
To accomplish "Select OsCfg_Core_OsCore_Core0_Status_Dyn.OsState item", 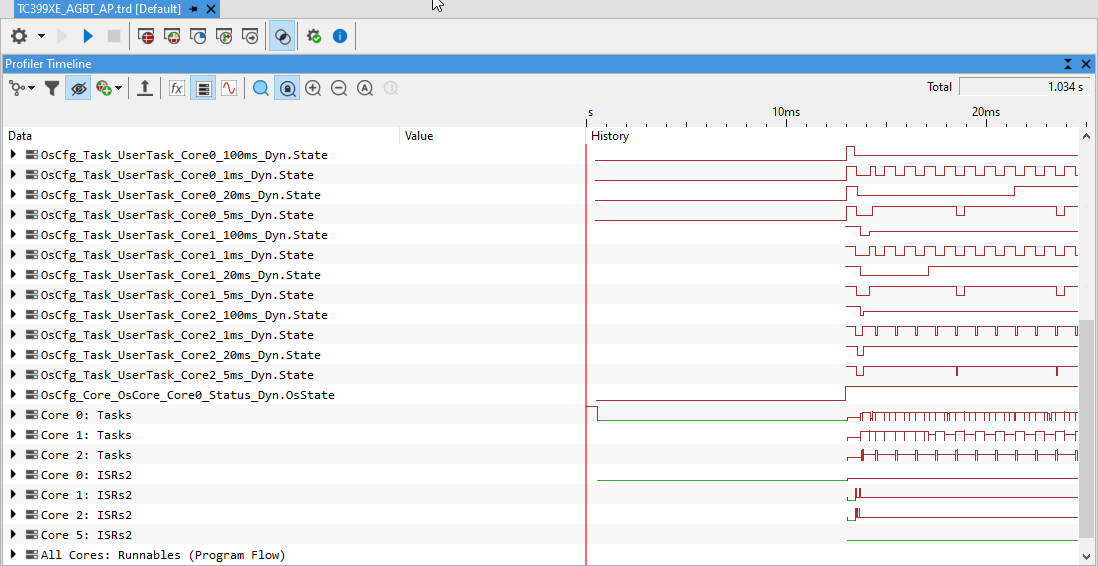I will pyautogui.click(x=188, y=395).
